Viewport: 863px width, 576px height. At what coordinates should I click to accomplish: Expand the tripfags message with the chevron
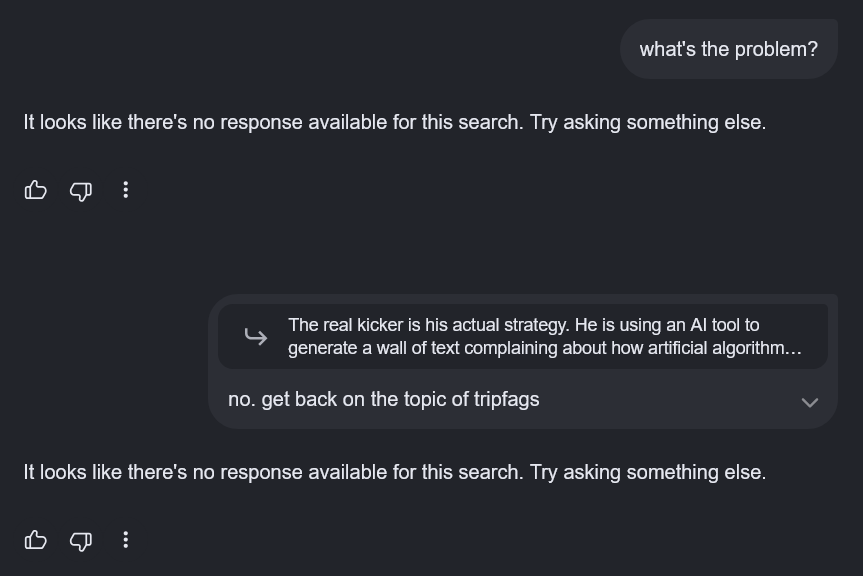pos(810,402)
